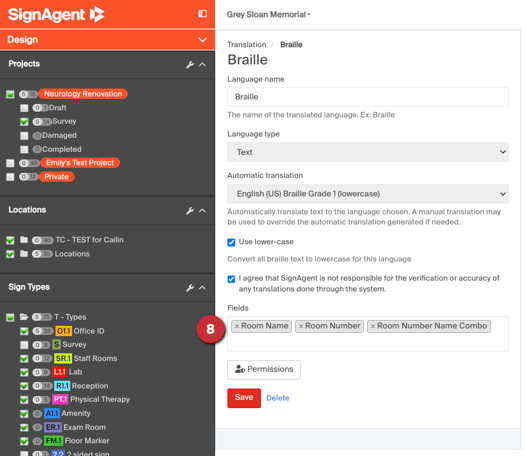This screenshot has width=526, height=456.
Task: Select the Private project label
Action: coord(56,176)
